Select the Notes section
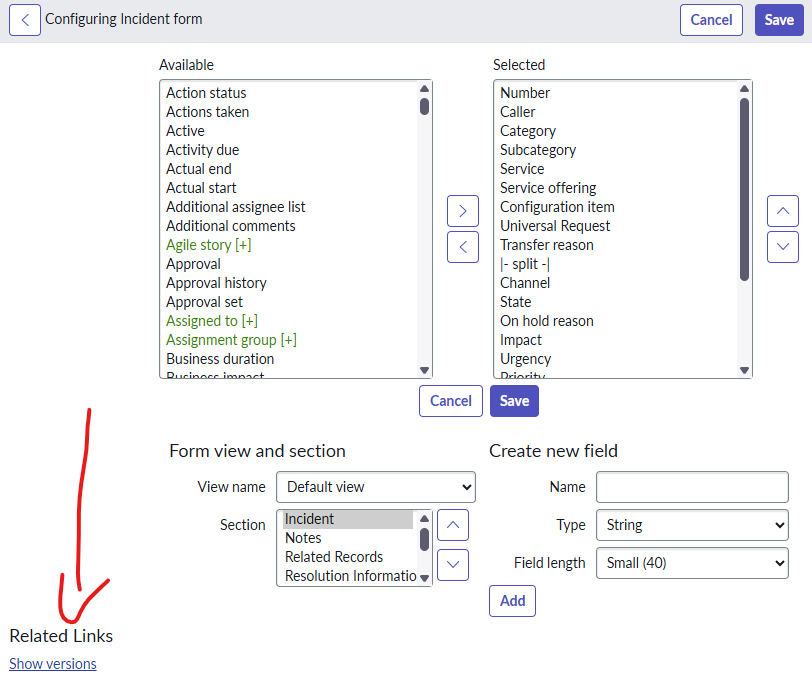 [304, 538]
